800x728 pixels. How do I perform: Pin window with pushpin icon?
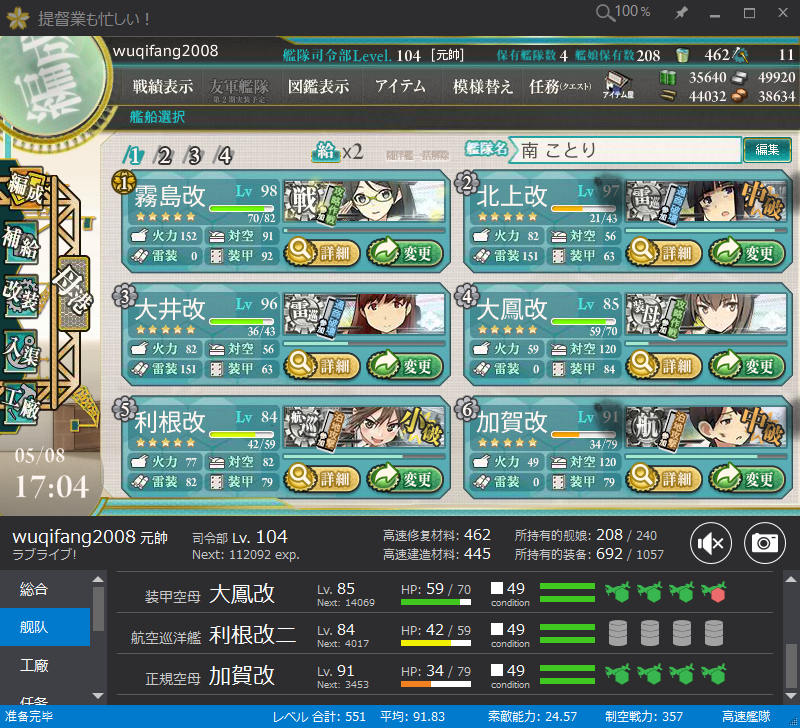click(x=681, y=13)
